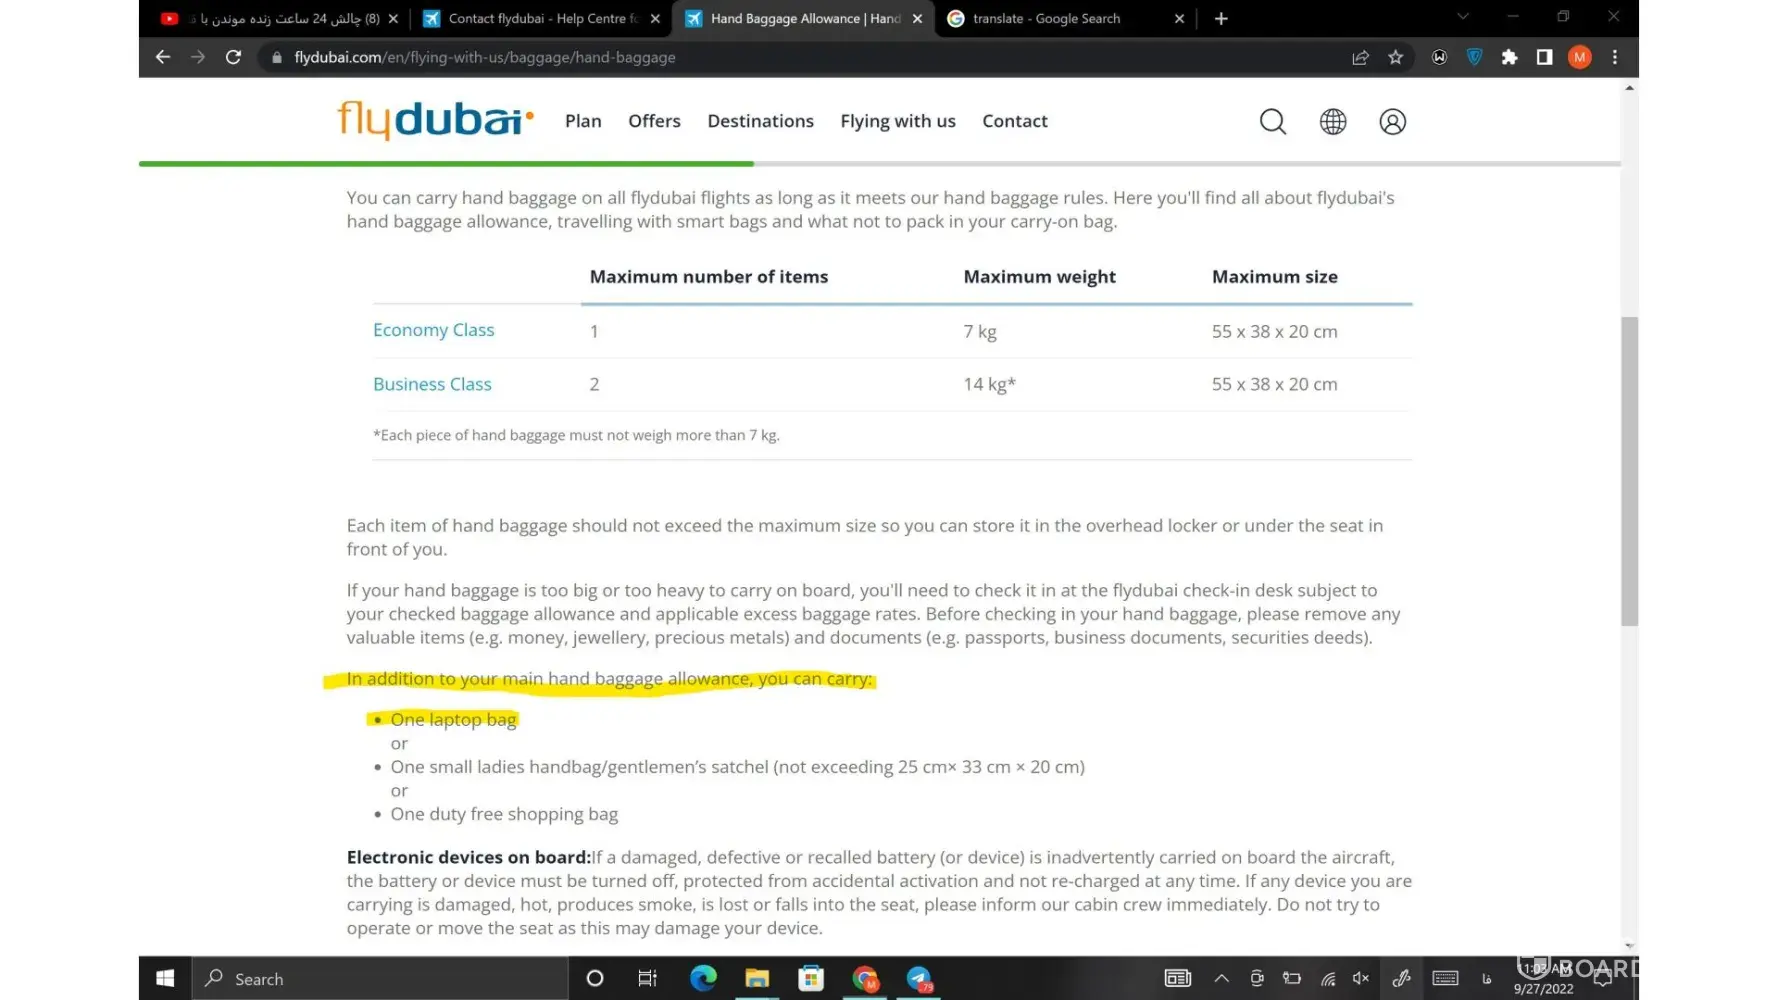Open Task View on the taskbar

[x=647, y=978]
